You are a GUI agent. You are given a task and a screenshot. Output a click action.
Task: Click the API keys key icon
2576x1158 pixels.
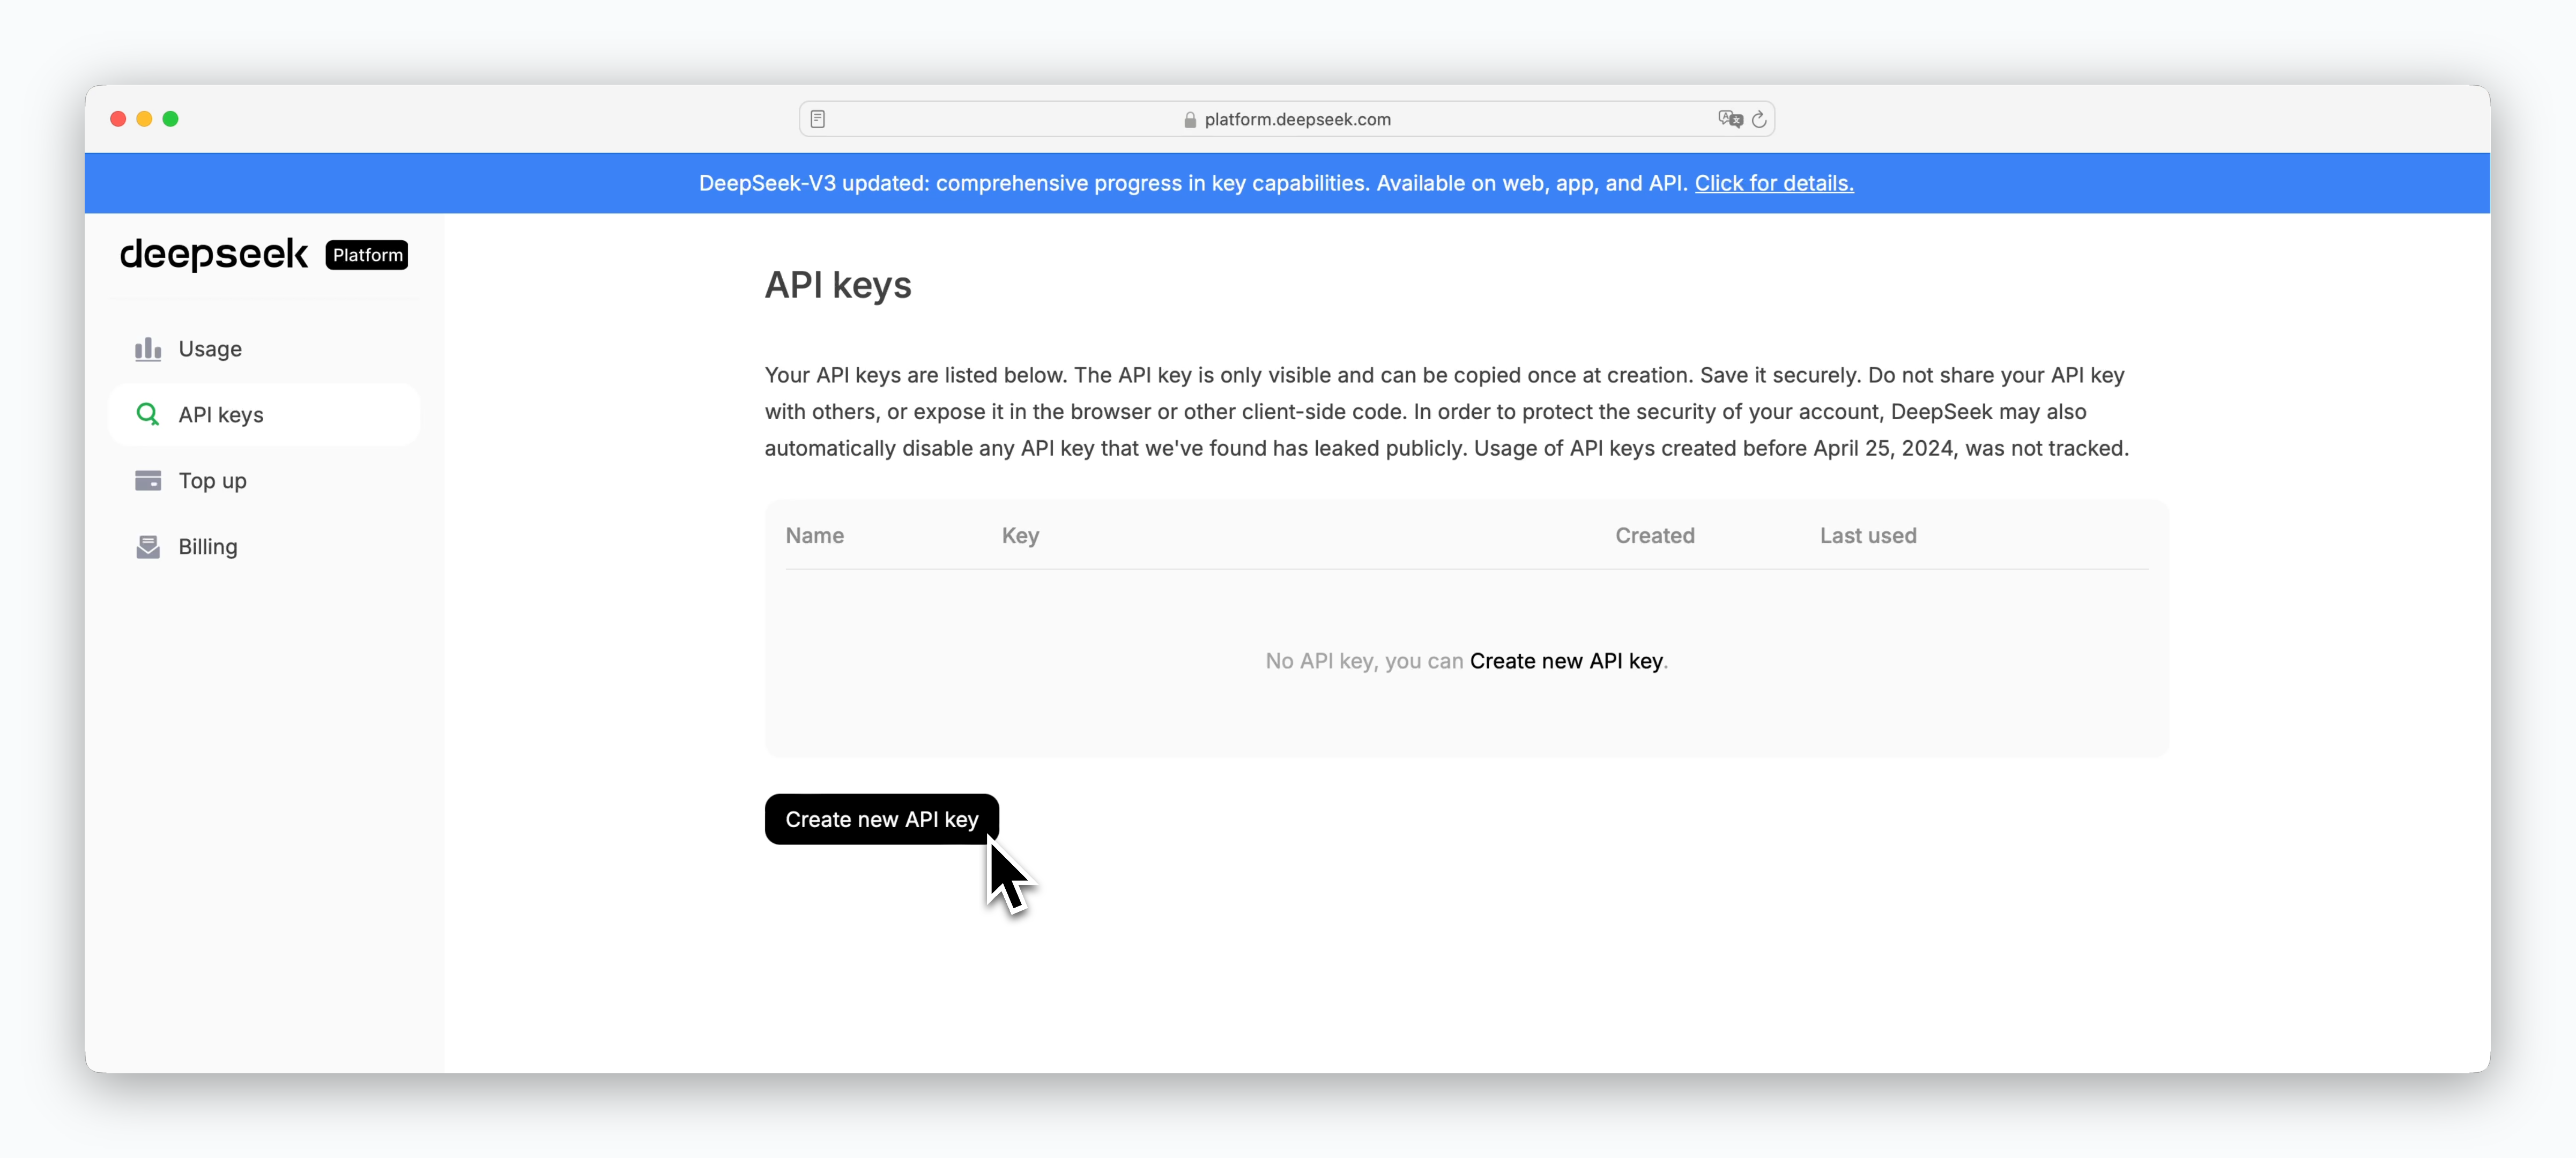pos(148,415)
